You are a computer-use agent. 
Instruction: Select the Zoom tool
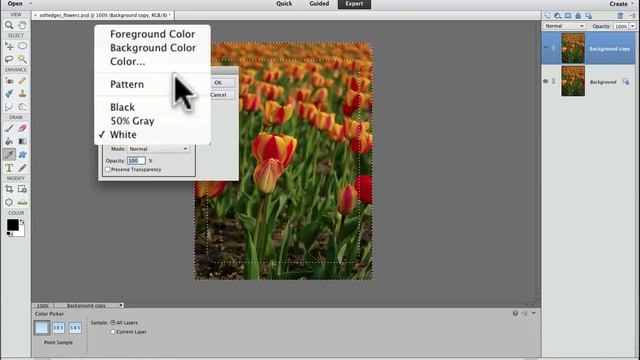[9, 25]
